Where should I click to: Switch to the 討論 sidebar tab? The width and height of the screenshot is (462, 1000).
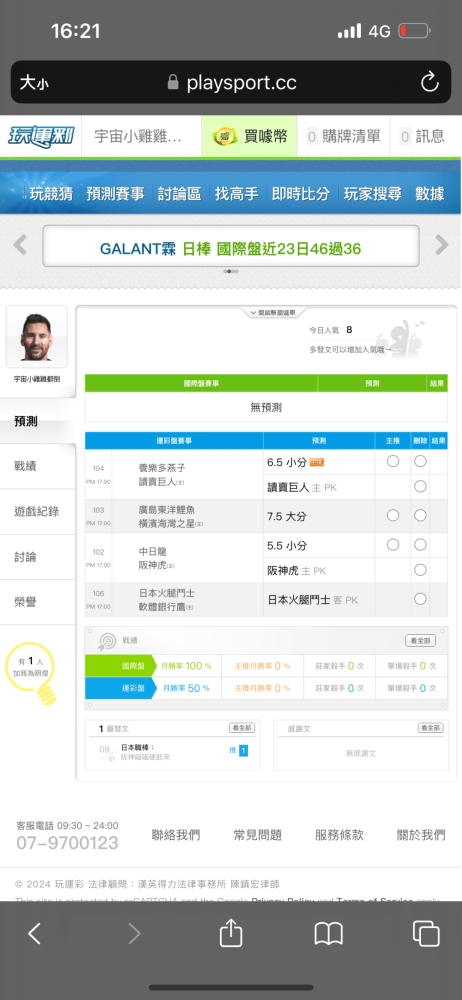pos(38,557)
